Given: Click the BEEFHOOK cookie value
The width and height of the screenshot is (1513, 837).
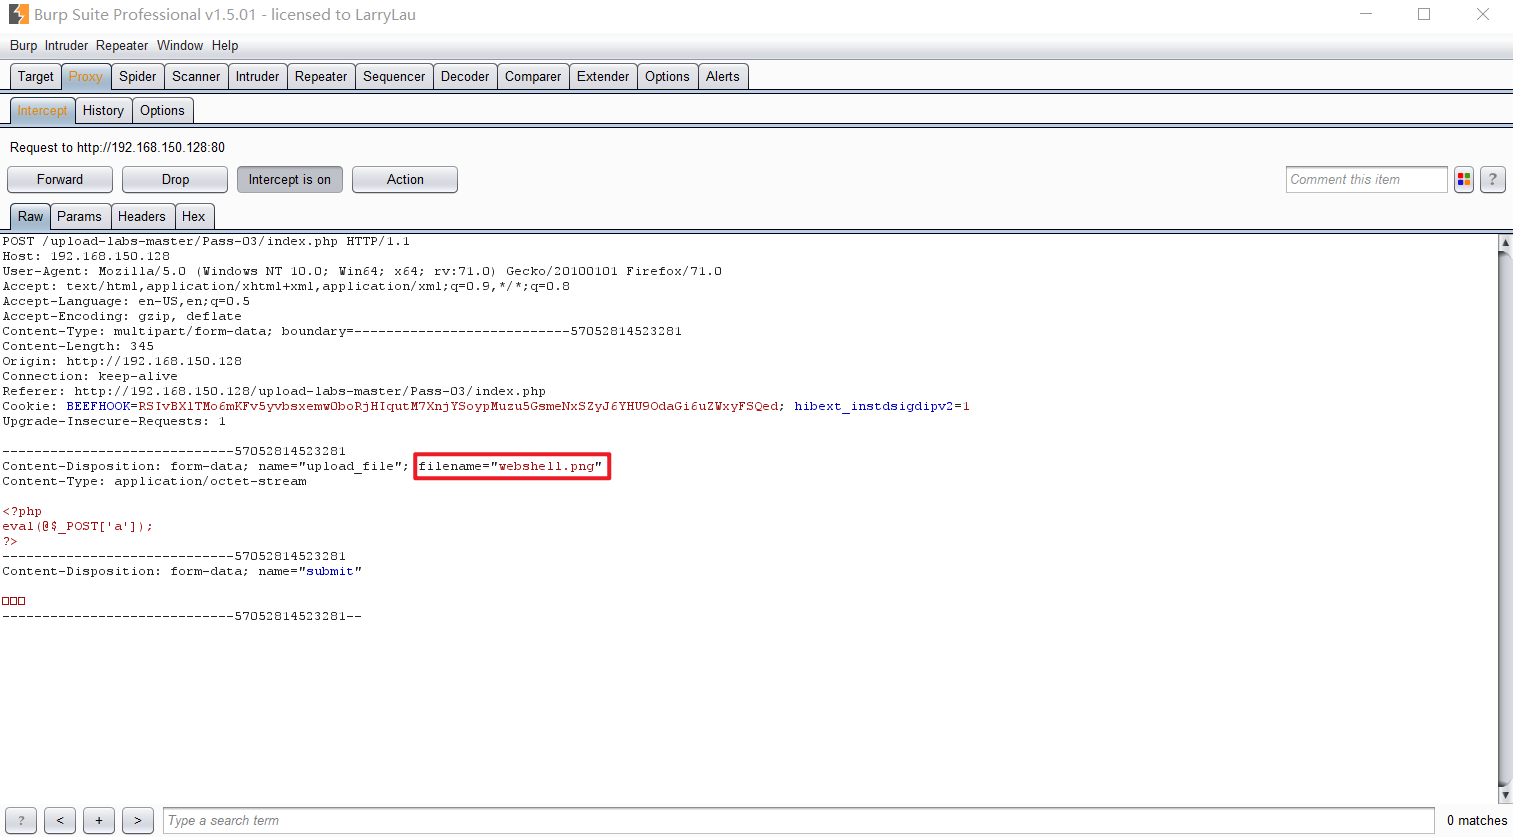Looking at the screenshot, I should point(459,406).
